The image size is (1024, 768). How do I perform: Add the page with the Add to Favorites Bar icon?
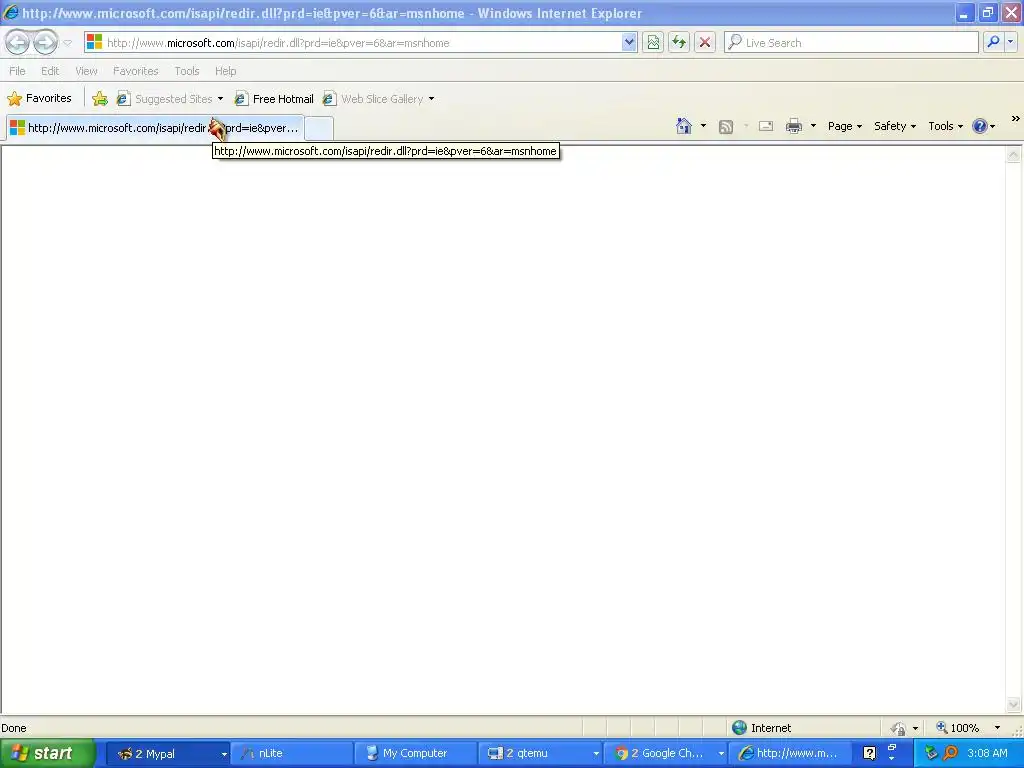tap(100, 99)
